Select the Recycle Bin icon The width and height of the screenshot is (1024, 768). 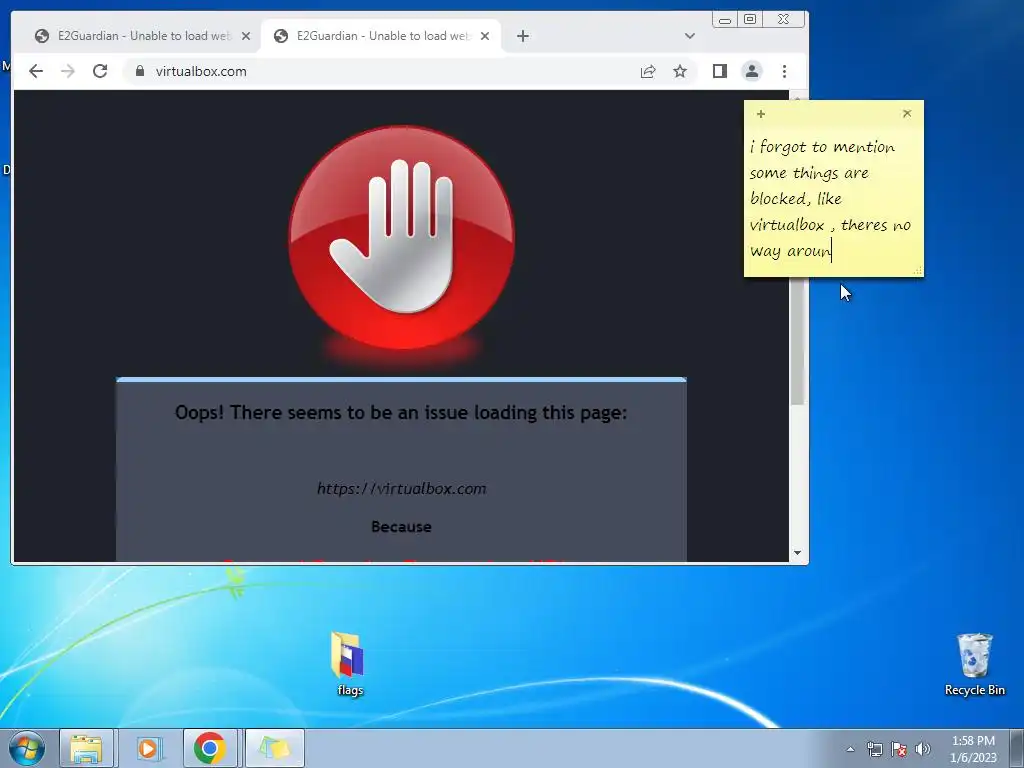[x=974, y=664]
